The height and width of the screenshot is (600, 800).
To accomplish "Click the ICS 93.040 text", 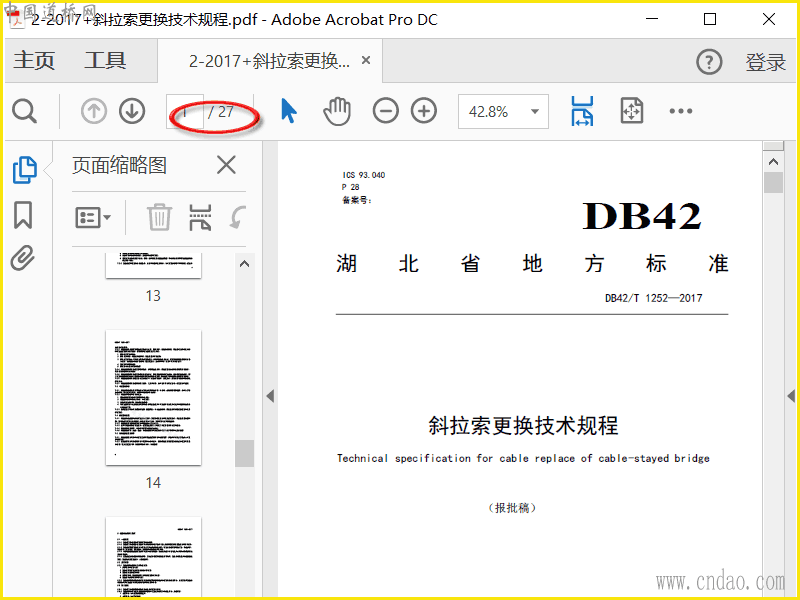I will 364,175.
